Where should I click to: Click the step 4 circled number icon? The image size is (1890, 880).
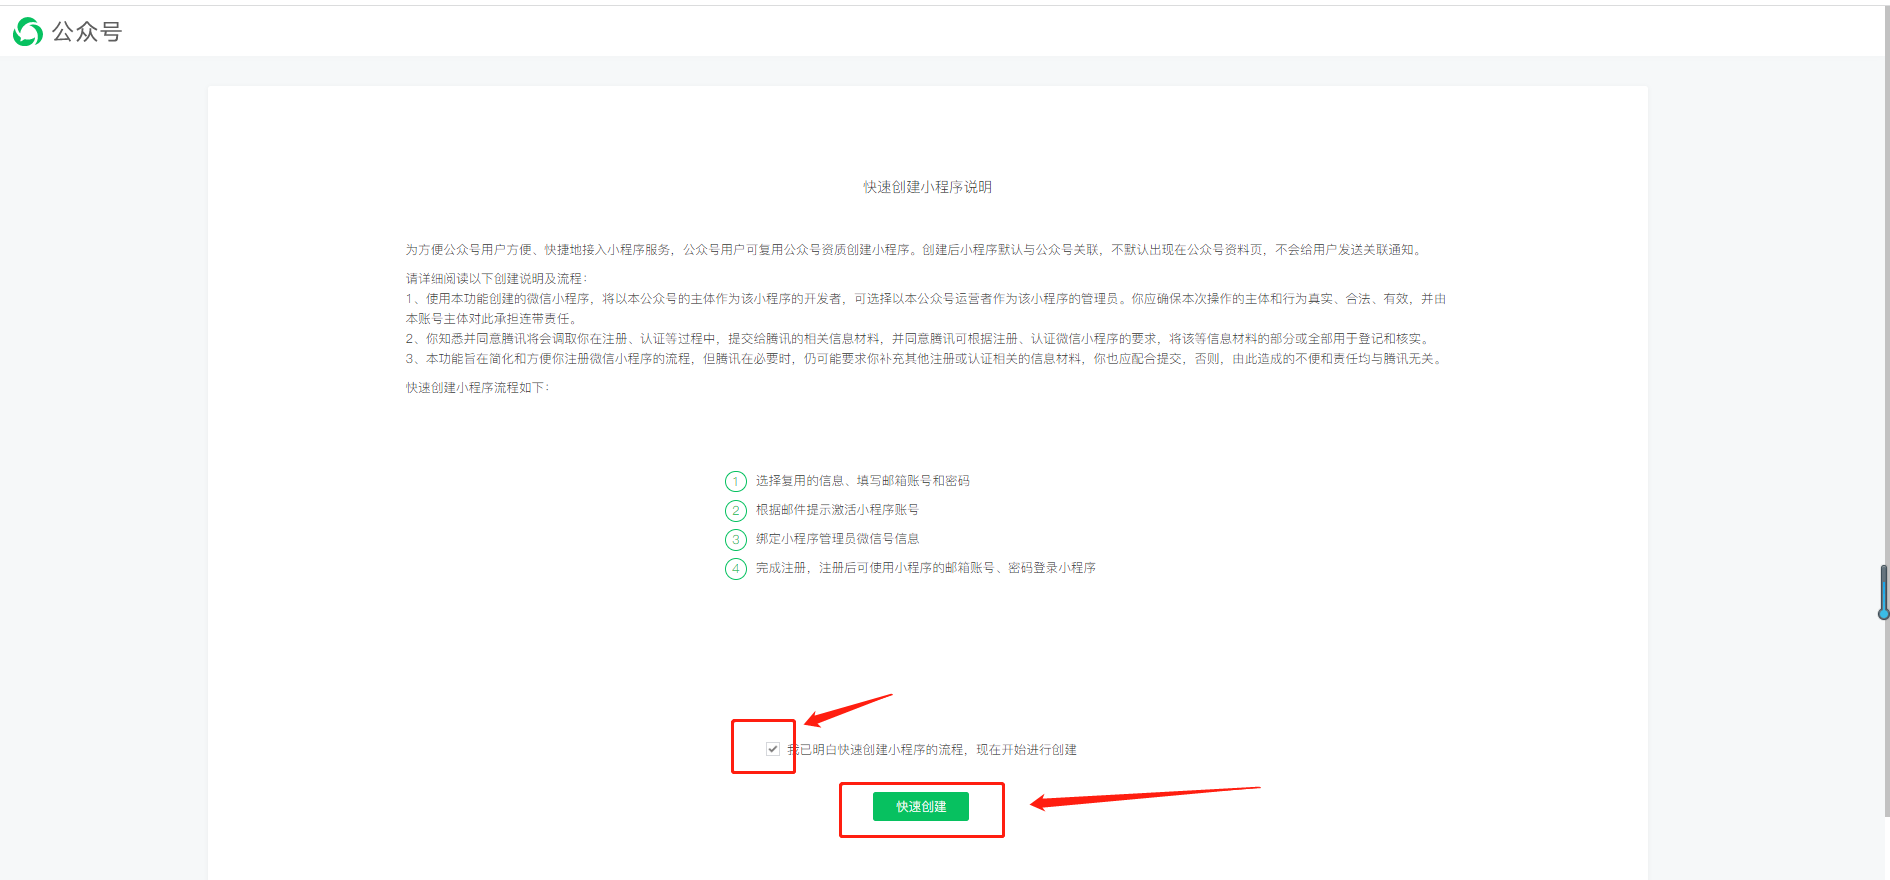(x=736, y=569)
